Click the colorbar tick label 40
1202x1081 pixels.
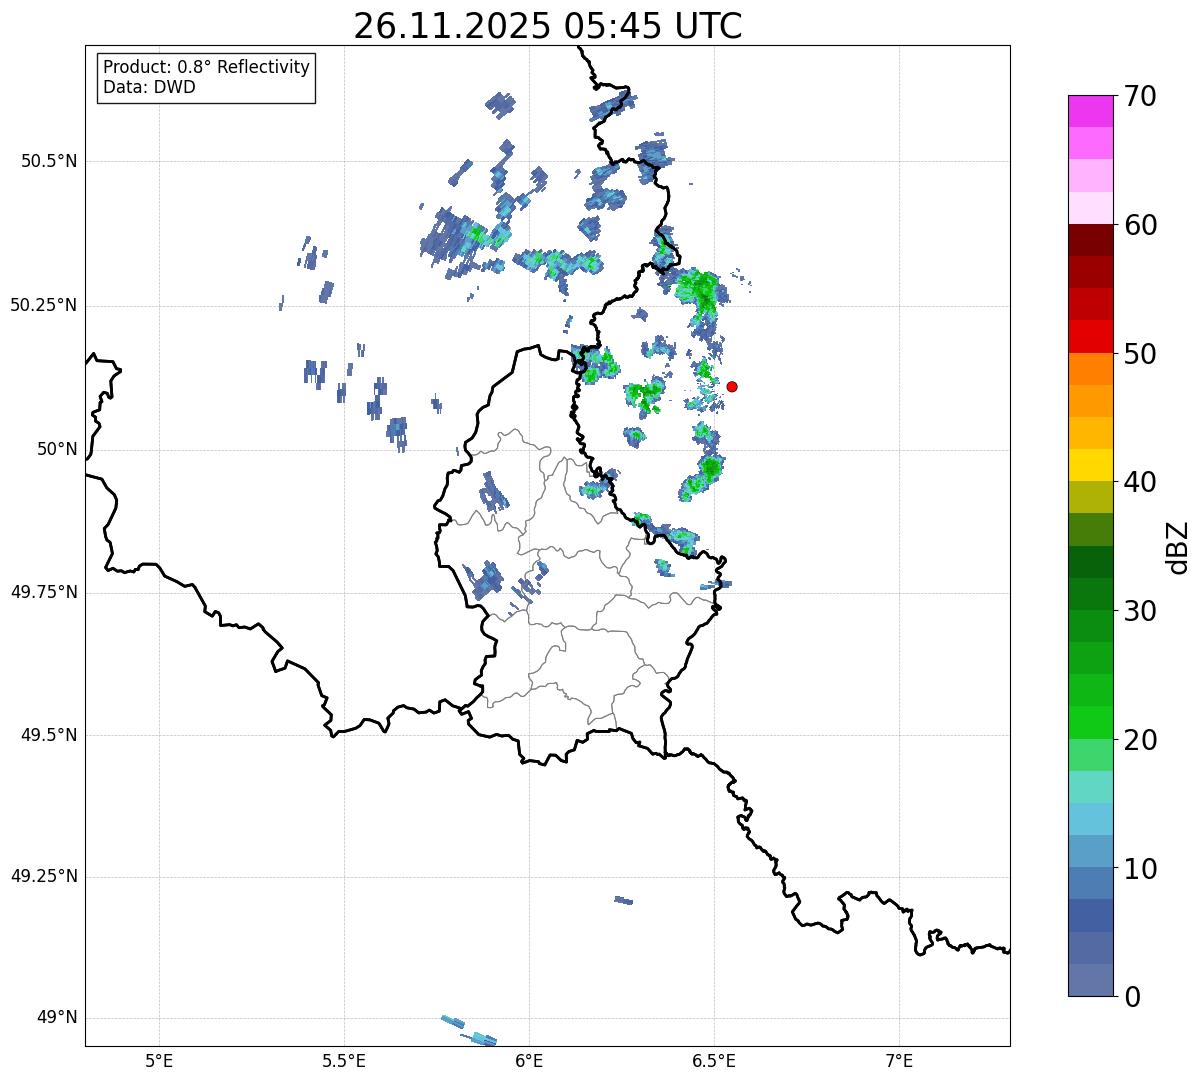1140,482
